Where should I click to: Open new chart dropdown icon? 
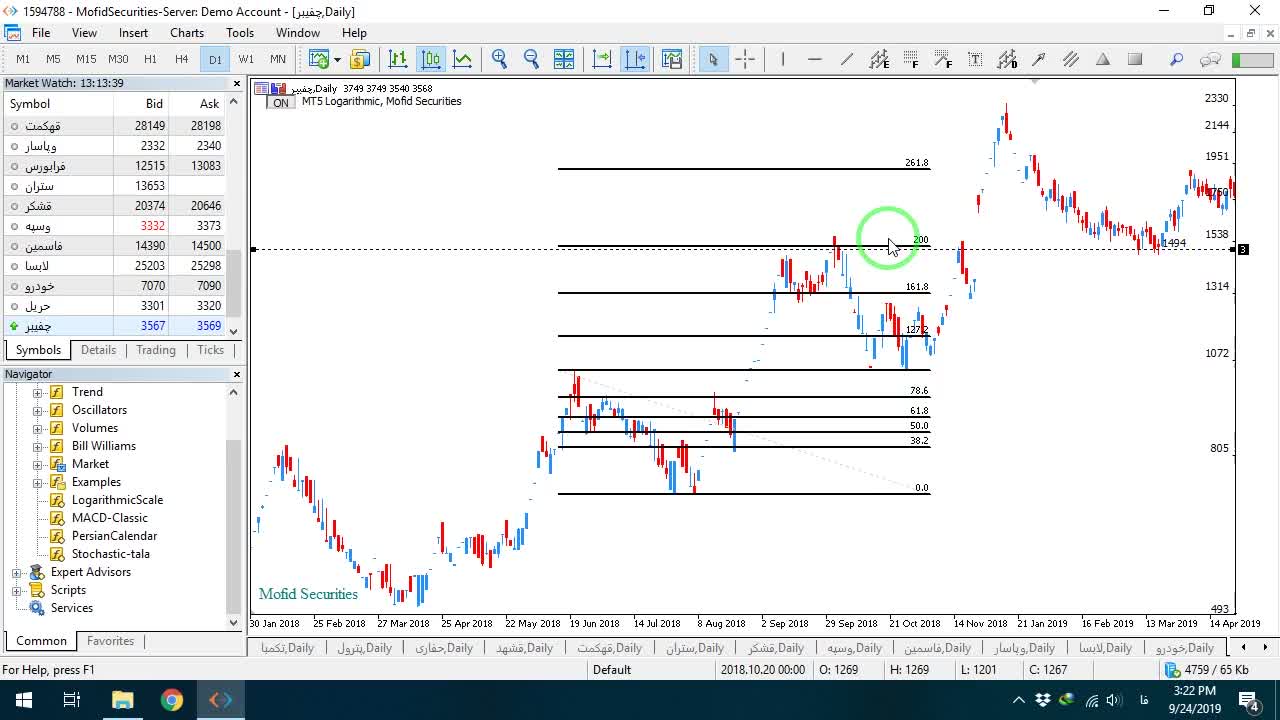[x=319, y=59]
